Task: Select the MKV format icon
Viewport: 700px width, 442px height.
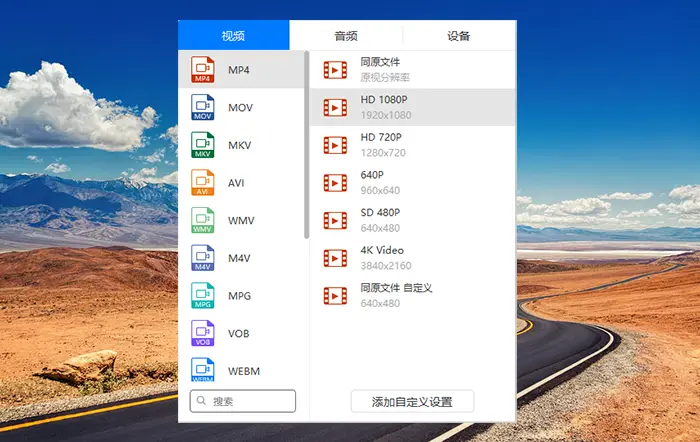Action: click(x=203, y=145)
